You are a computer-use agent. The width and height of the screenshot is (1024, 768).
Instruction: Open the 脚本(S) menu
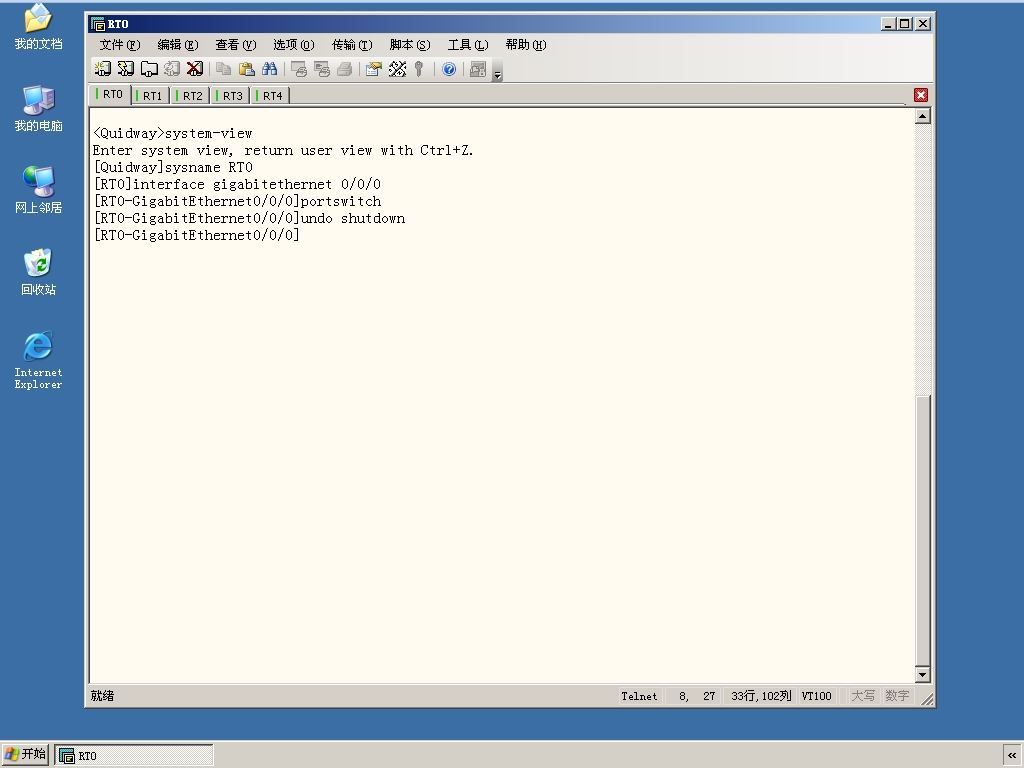pyautogui.click(x=409, y=44)
